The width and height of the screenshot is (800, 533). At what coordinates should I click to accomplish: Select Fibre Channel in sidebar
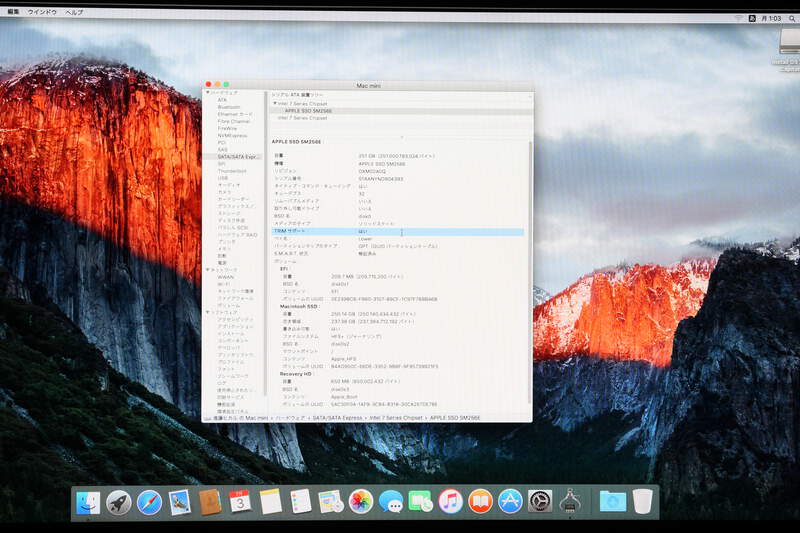pyautogui.click(x=234, y=121)
